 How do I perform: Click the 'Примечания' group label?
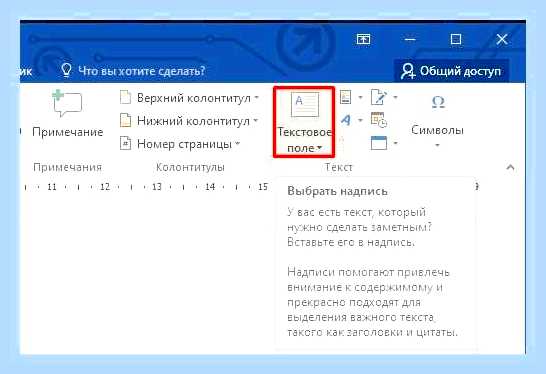click(68, 167)
